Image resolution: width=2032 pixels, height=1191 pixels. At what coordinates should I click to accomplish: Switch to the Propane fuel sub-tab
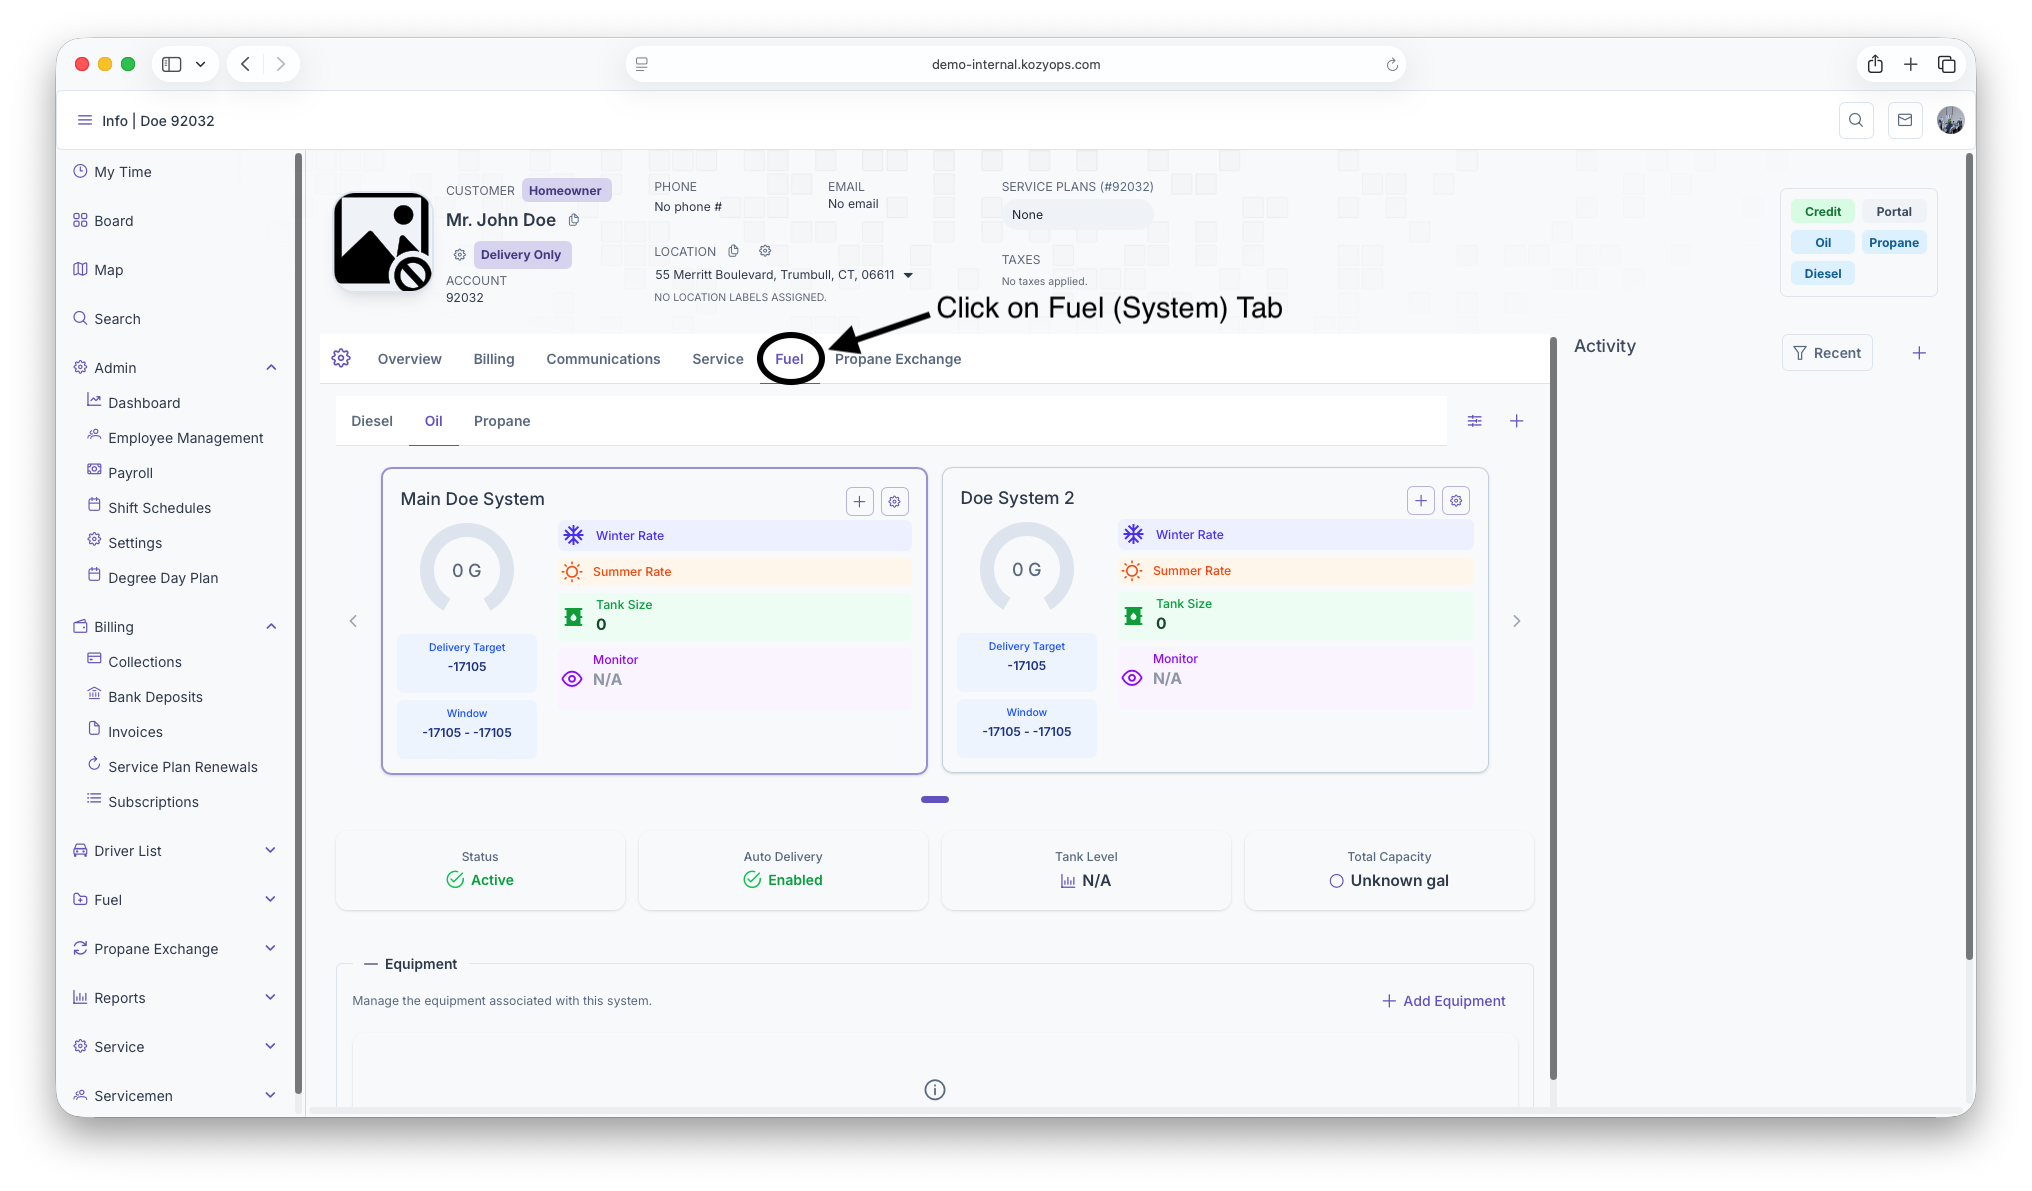coord(502,421)
